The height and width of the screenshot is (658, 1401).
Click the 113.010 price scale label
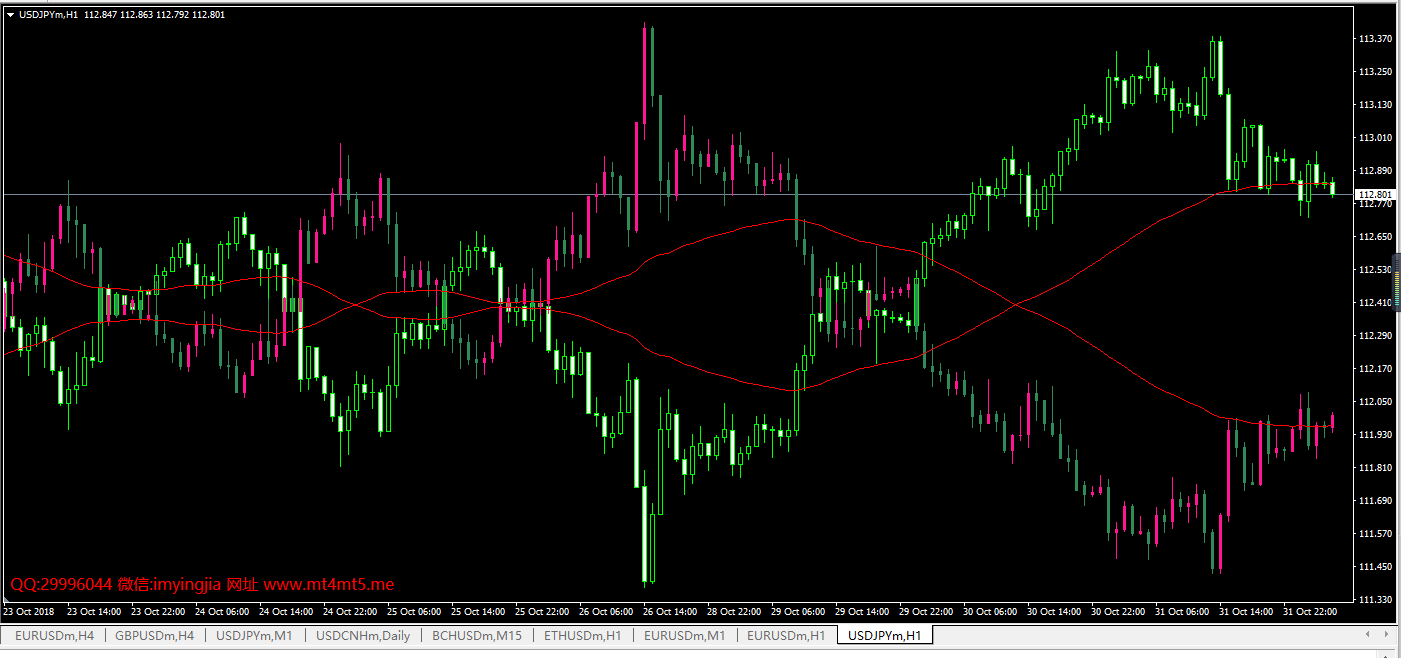click(x=1375, y=137)
